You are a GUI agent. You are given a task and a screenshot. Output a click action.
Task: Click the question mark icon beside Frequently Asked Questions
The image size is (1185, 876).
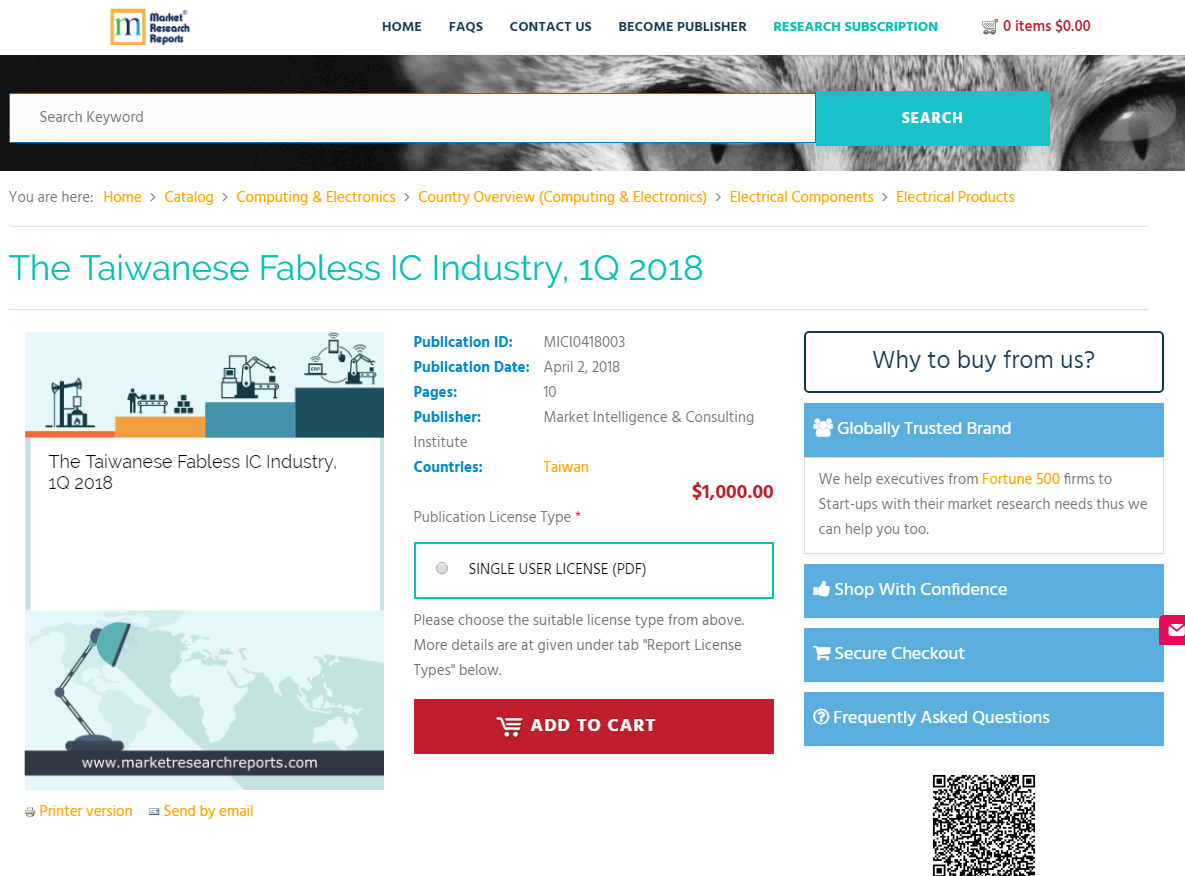click(822, 717)
